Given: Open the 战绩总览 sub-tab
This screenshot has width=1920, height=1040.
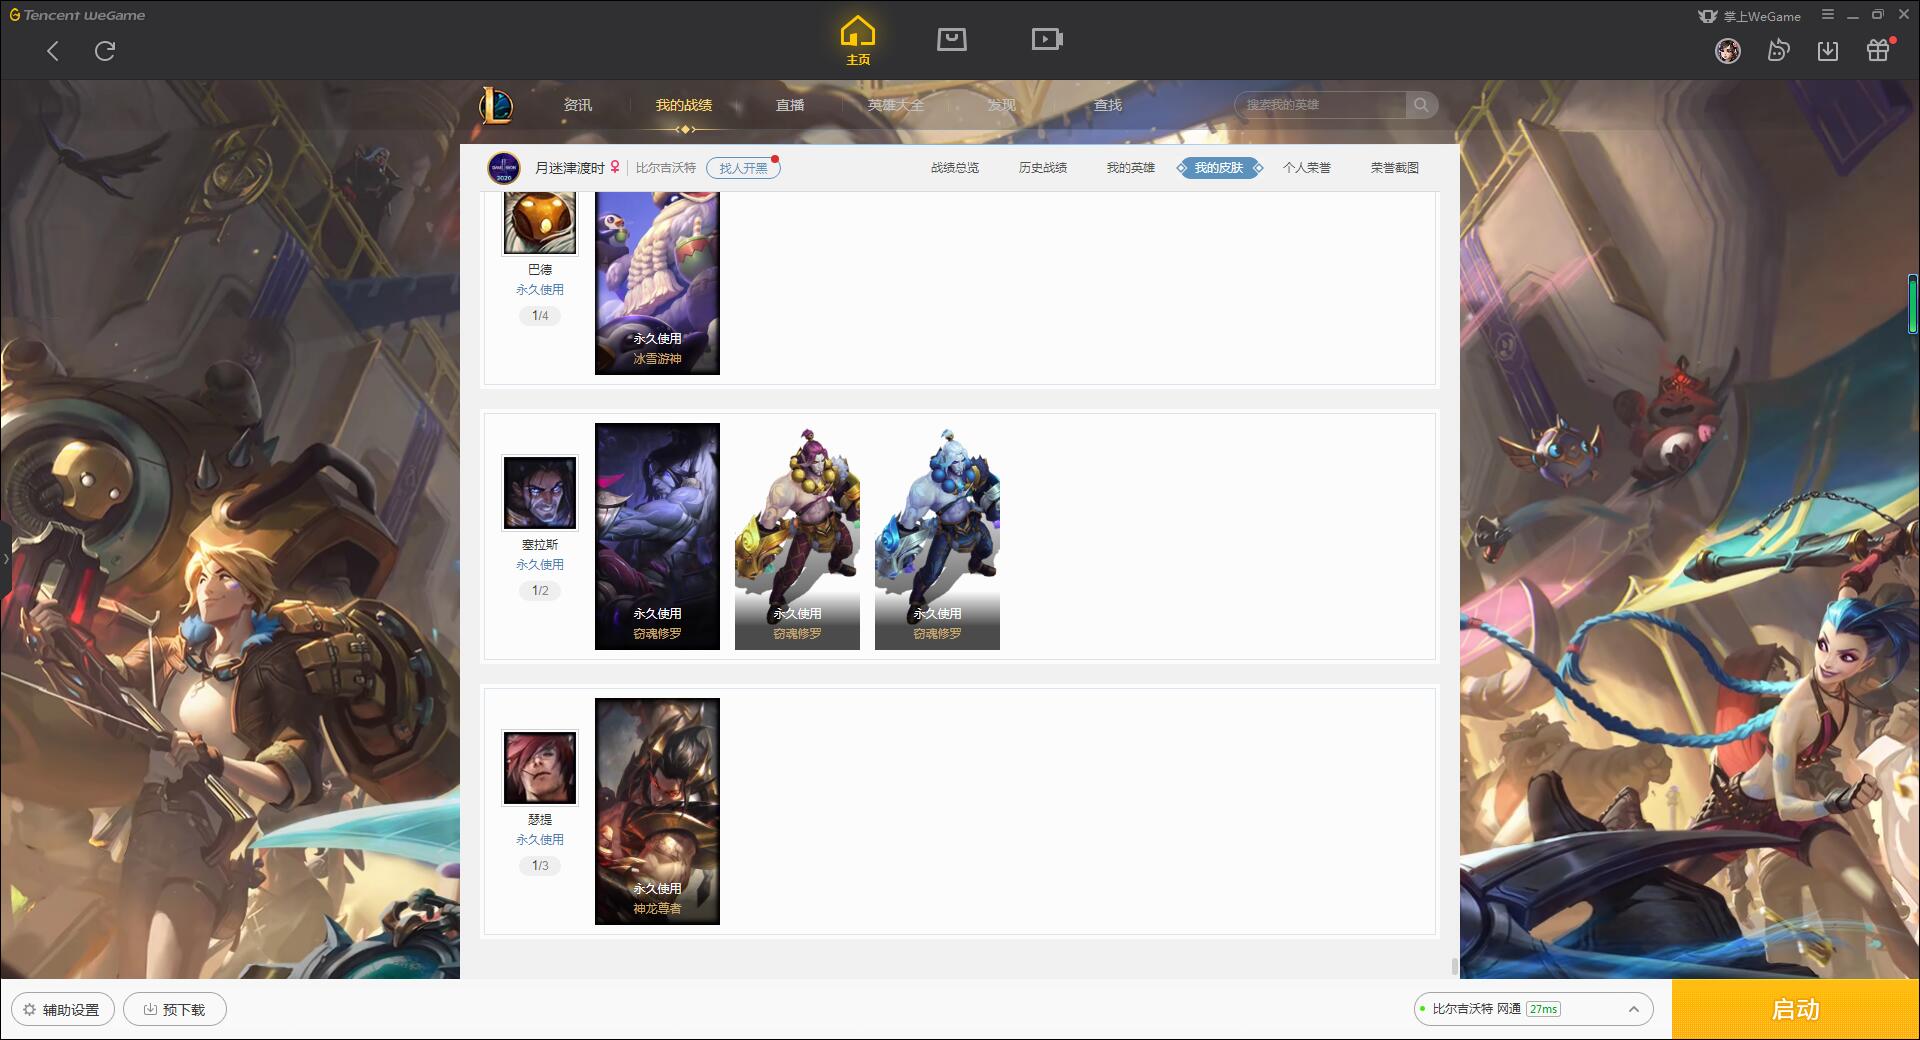Looking at the screenshot, I should pyautogui.click(x=955, y=168).
